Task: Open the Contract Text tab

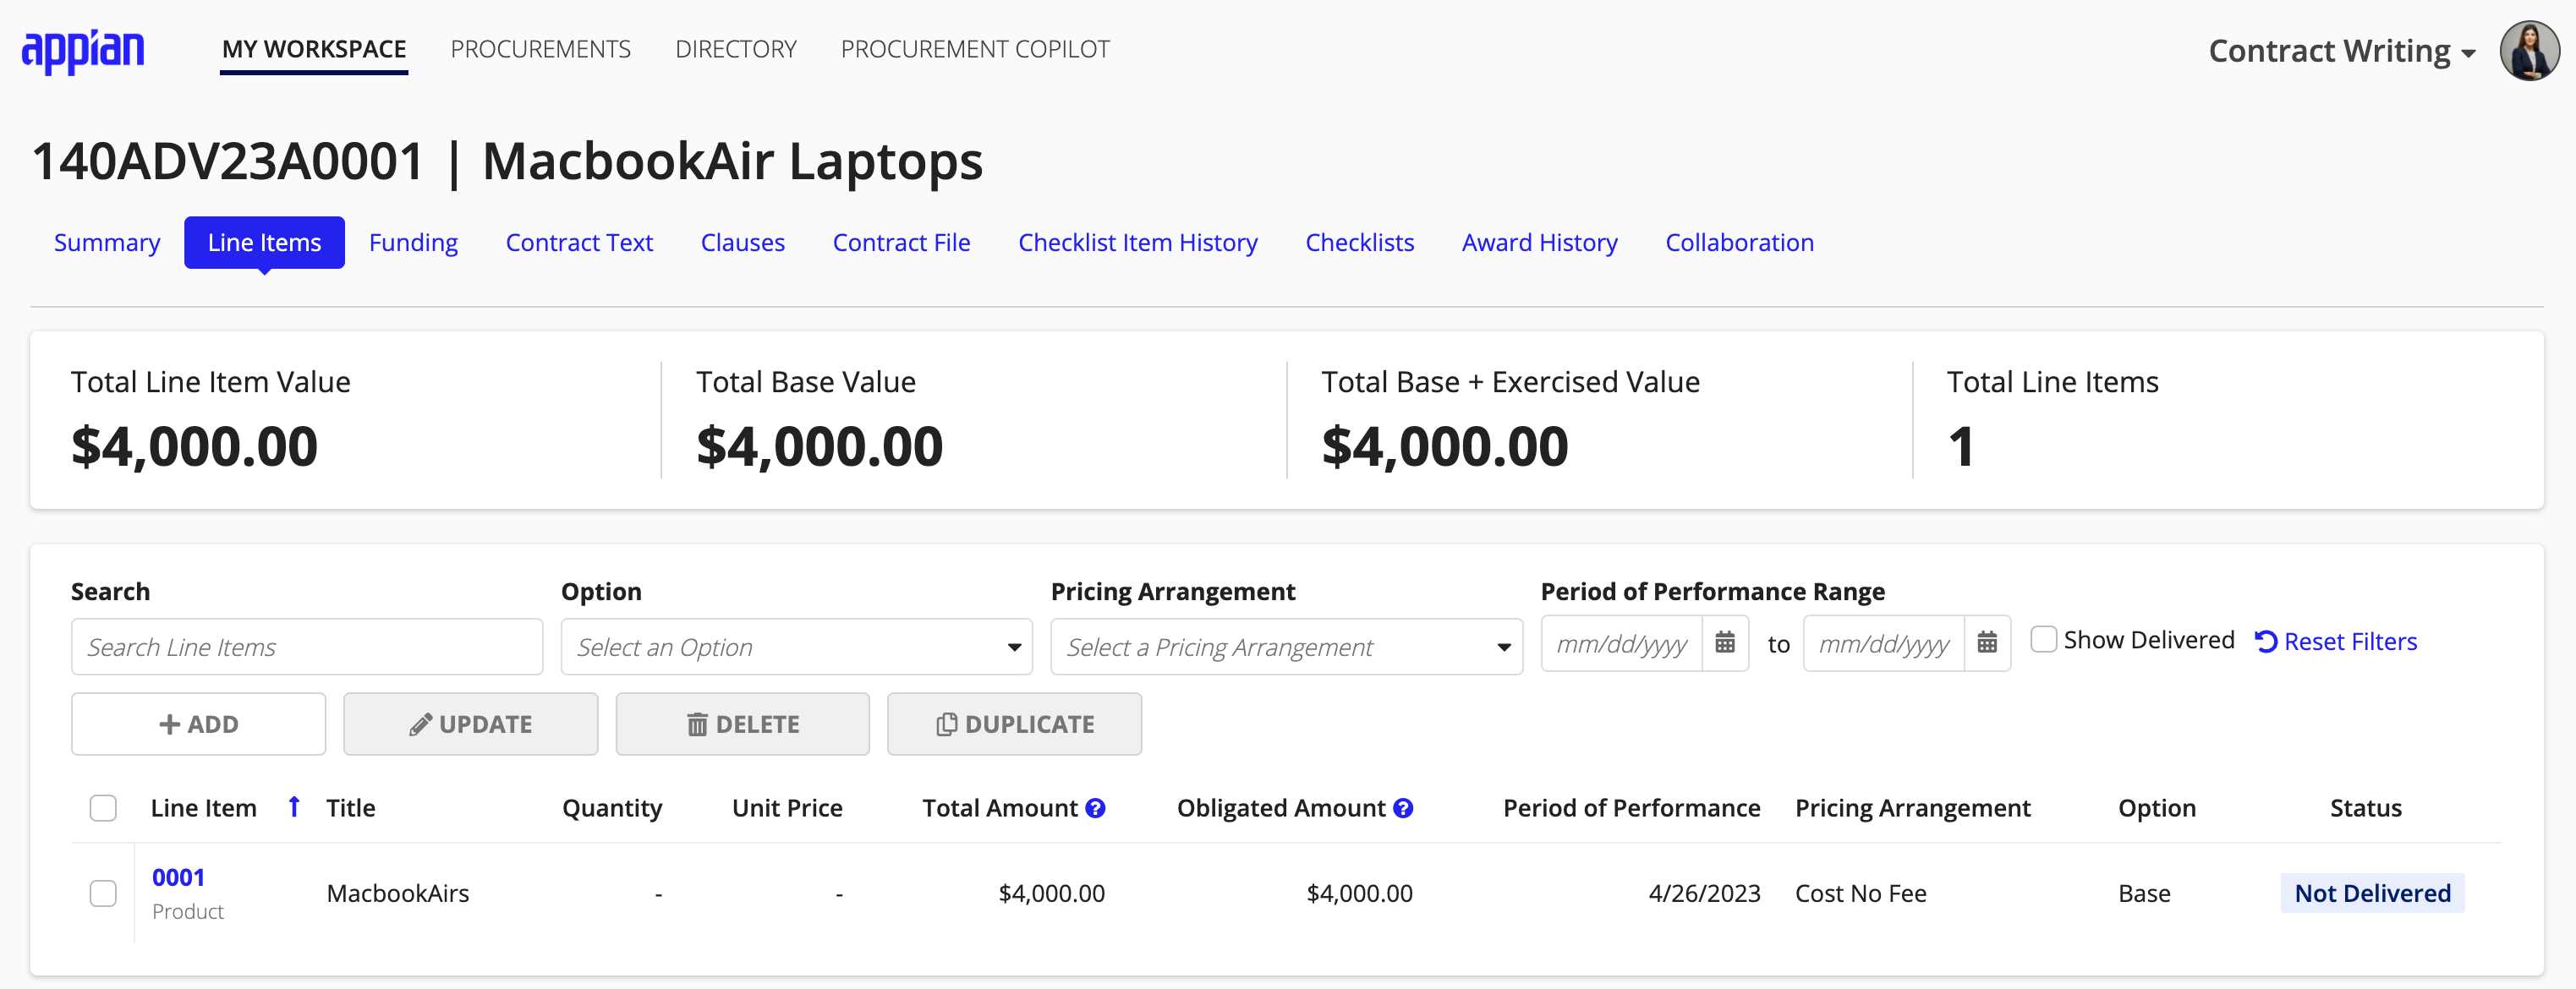Action: coord(579,243)
